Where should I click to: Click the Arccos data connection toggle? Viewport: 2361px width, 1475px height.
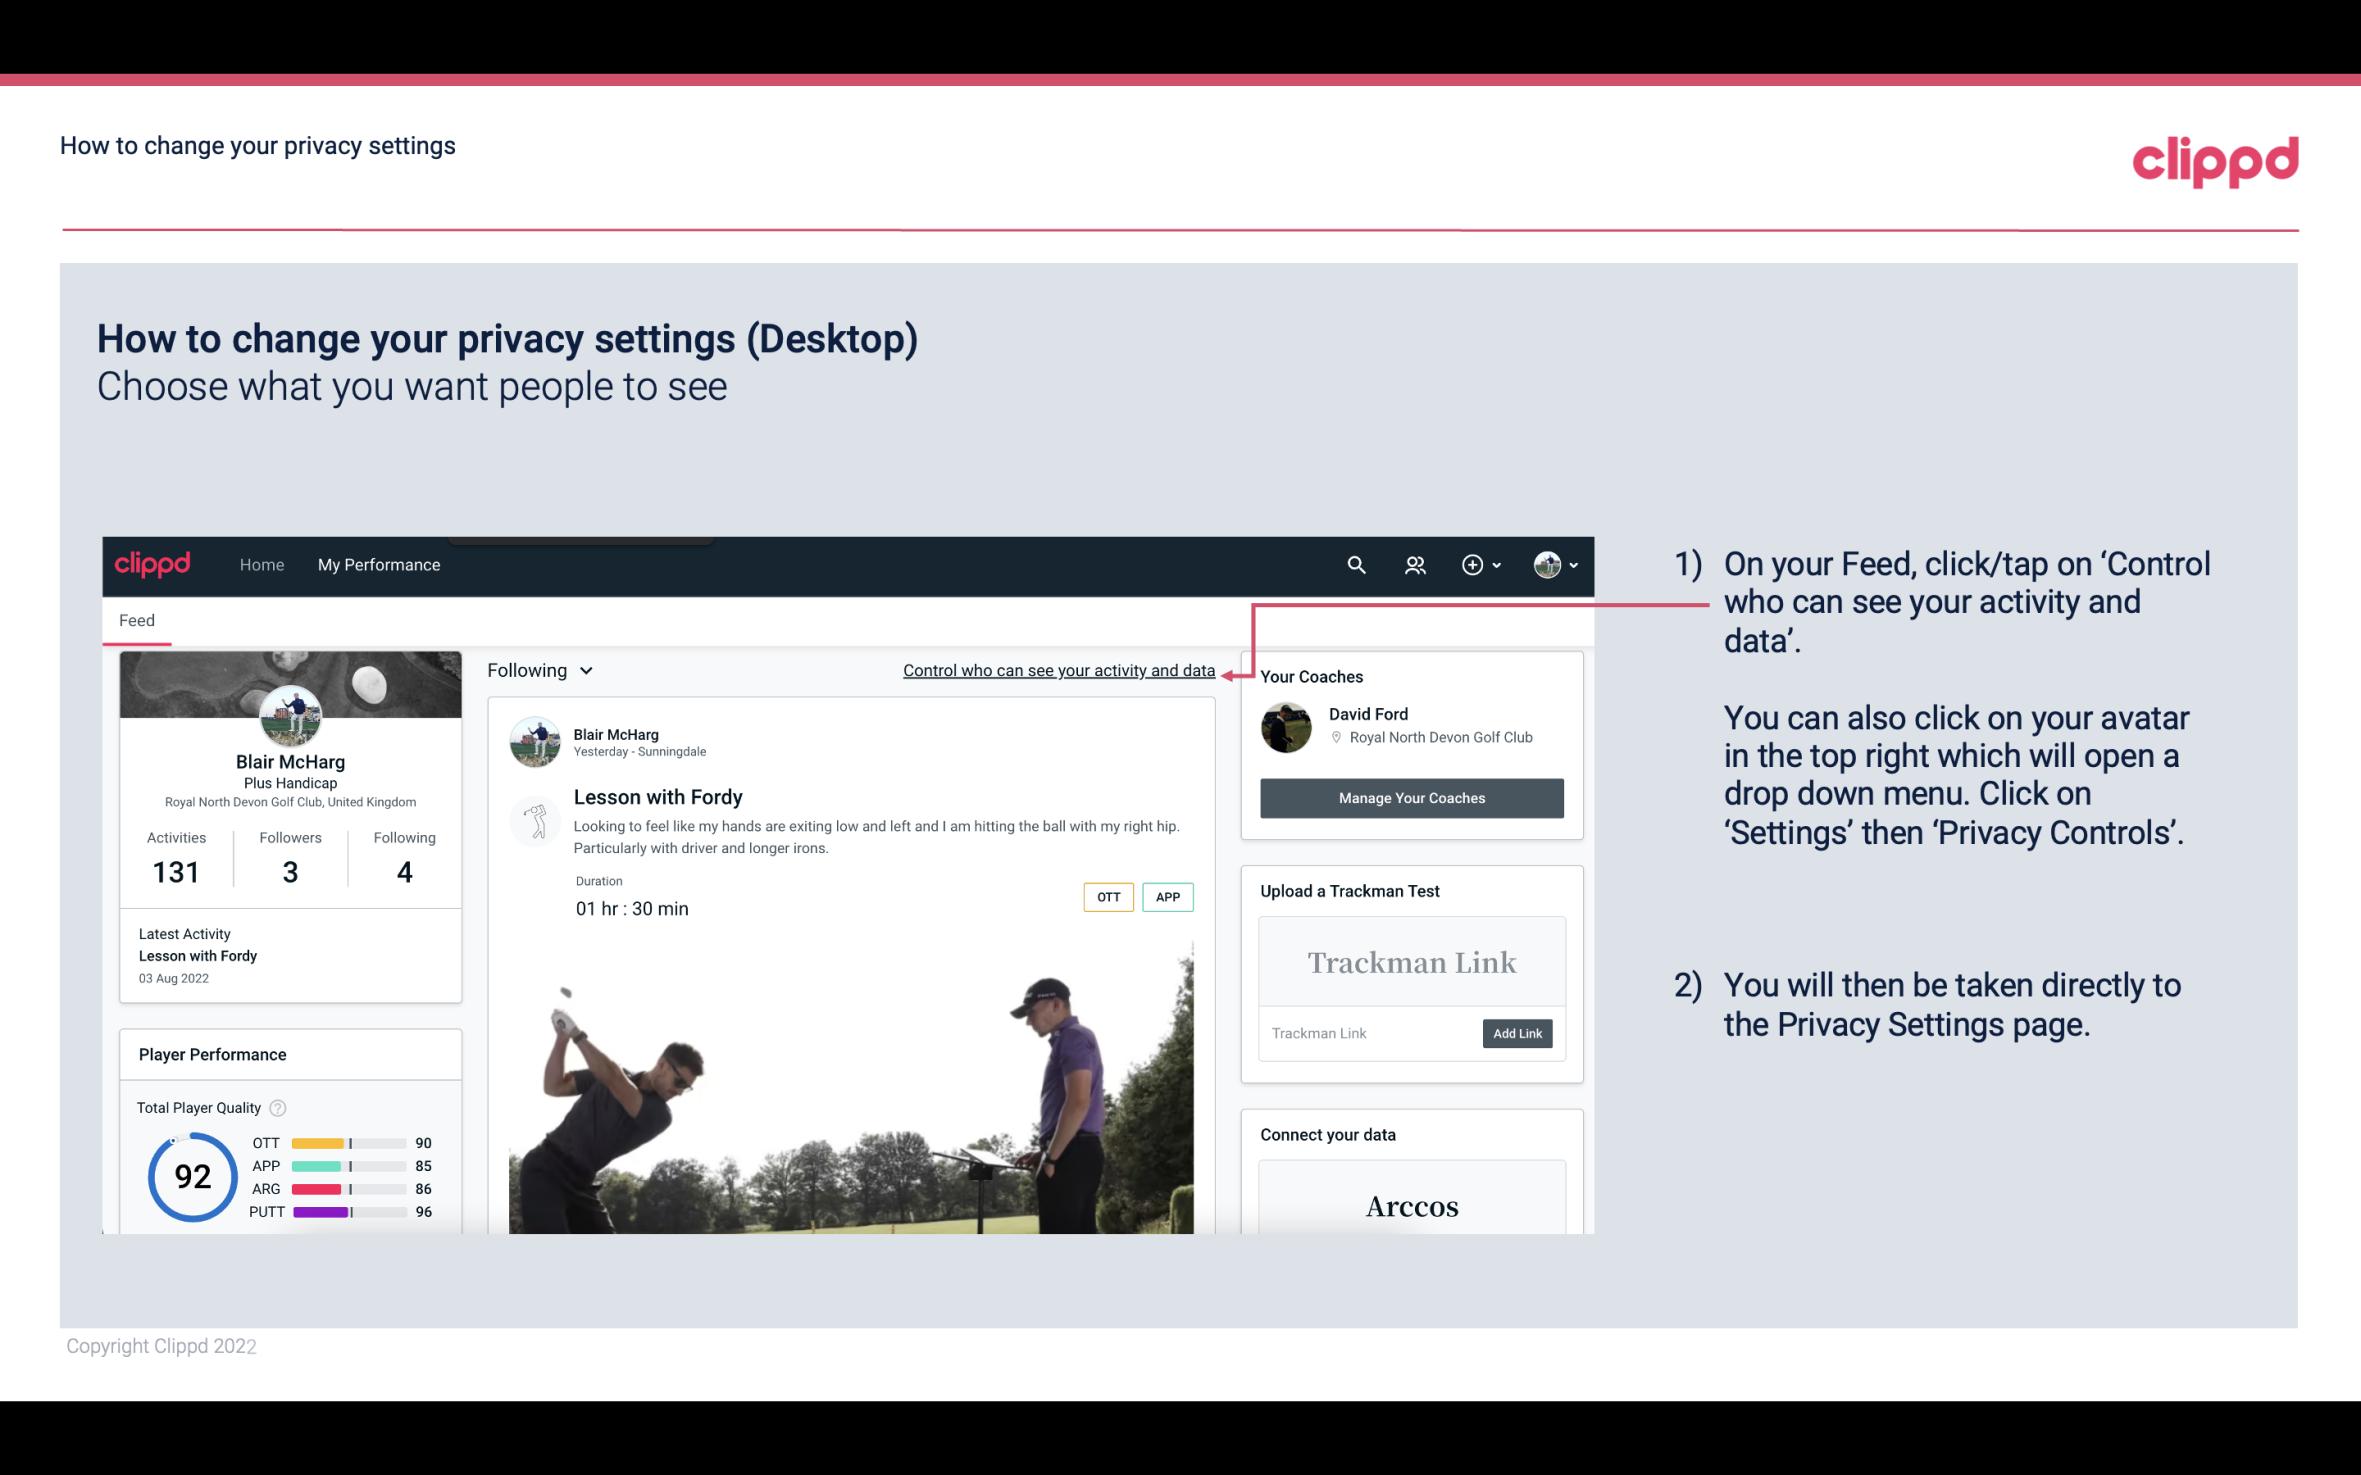tap(1412, 1205)
